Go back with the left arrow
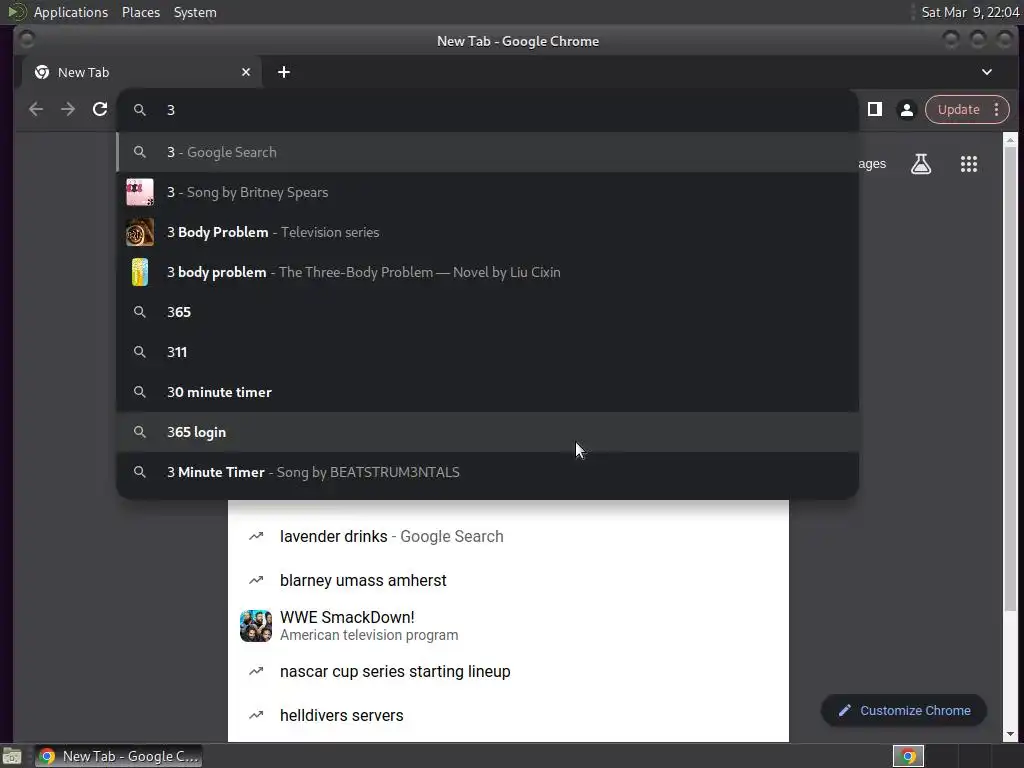Screen dimensions: 1024x768 (x=36, y=109)
